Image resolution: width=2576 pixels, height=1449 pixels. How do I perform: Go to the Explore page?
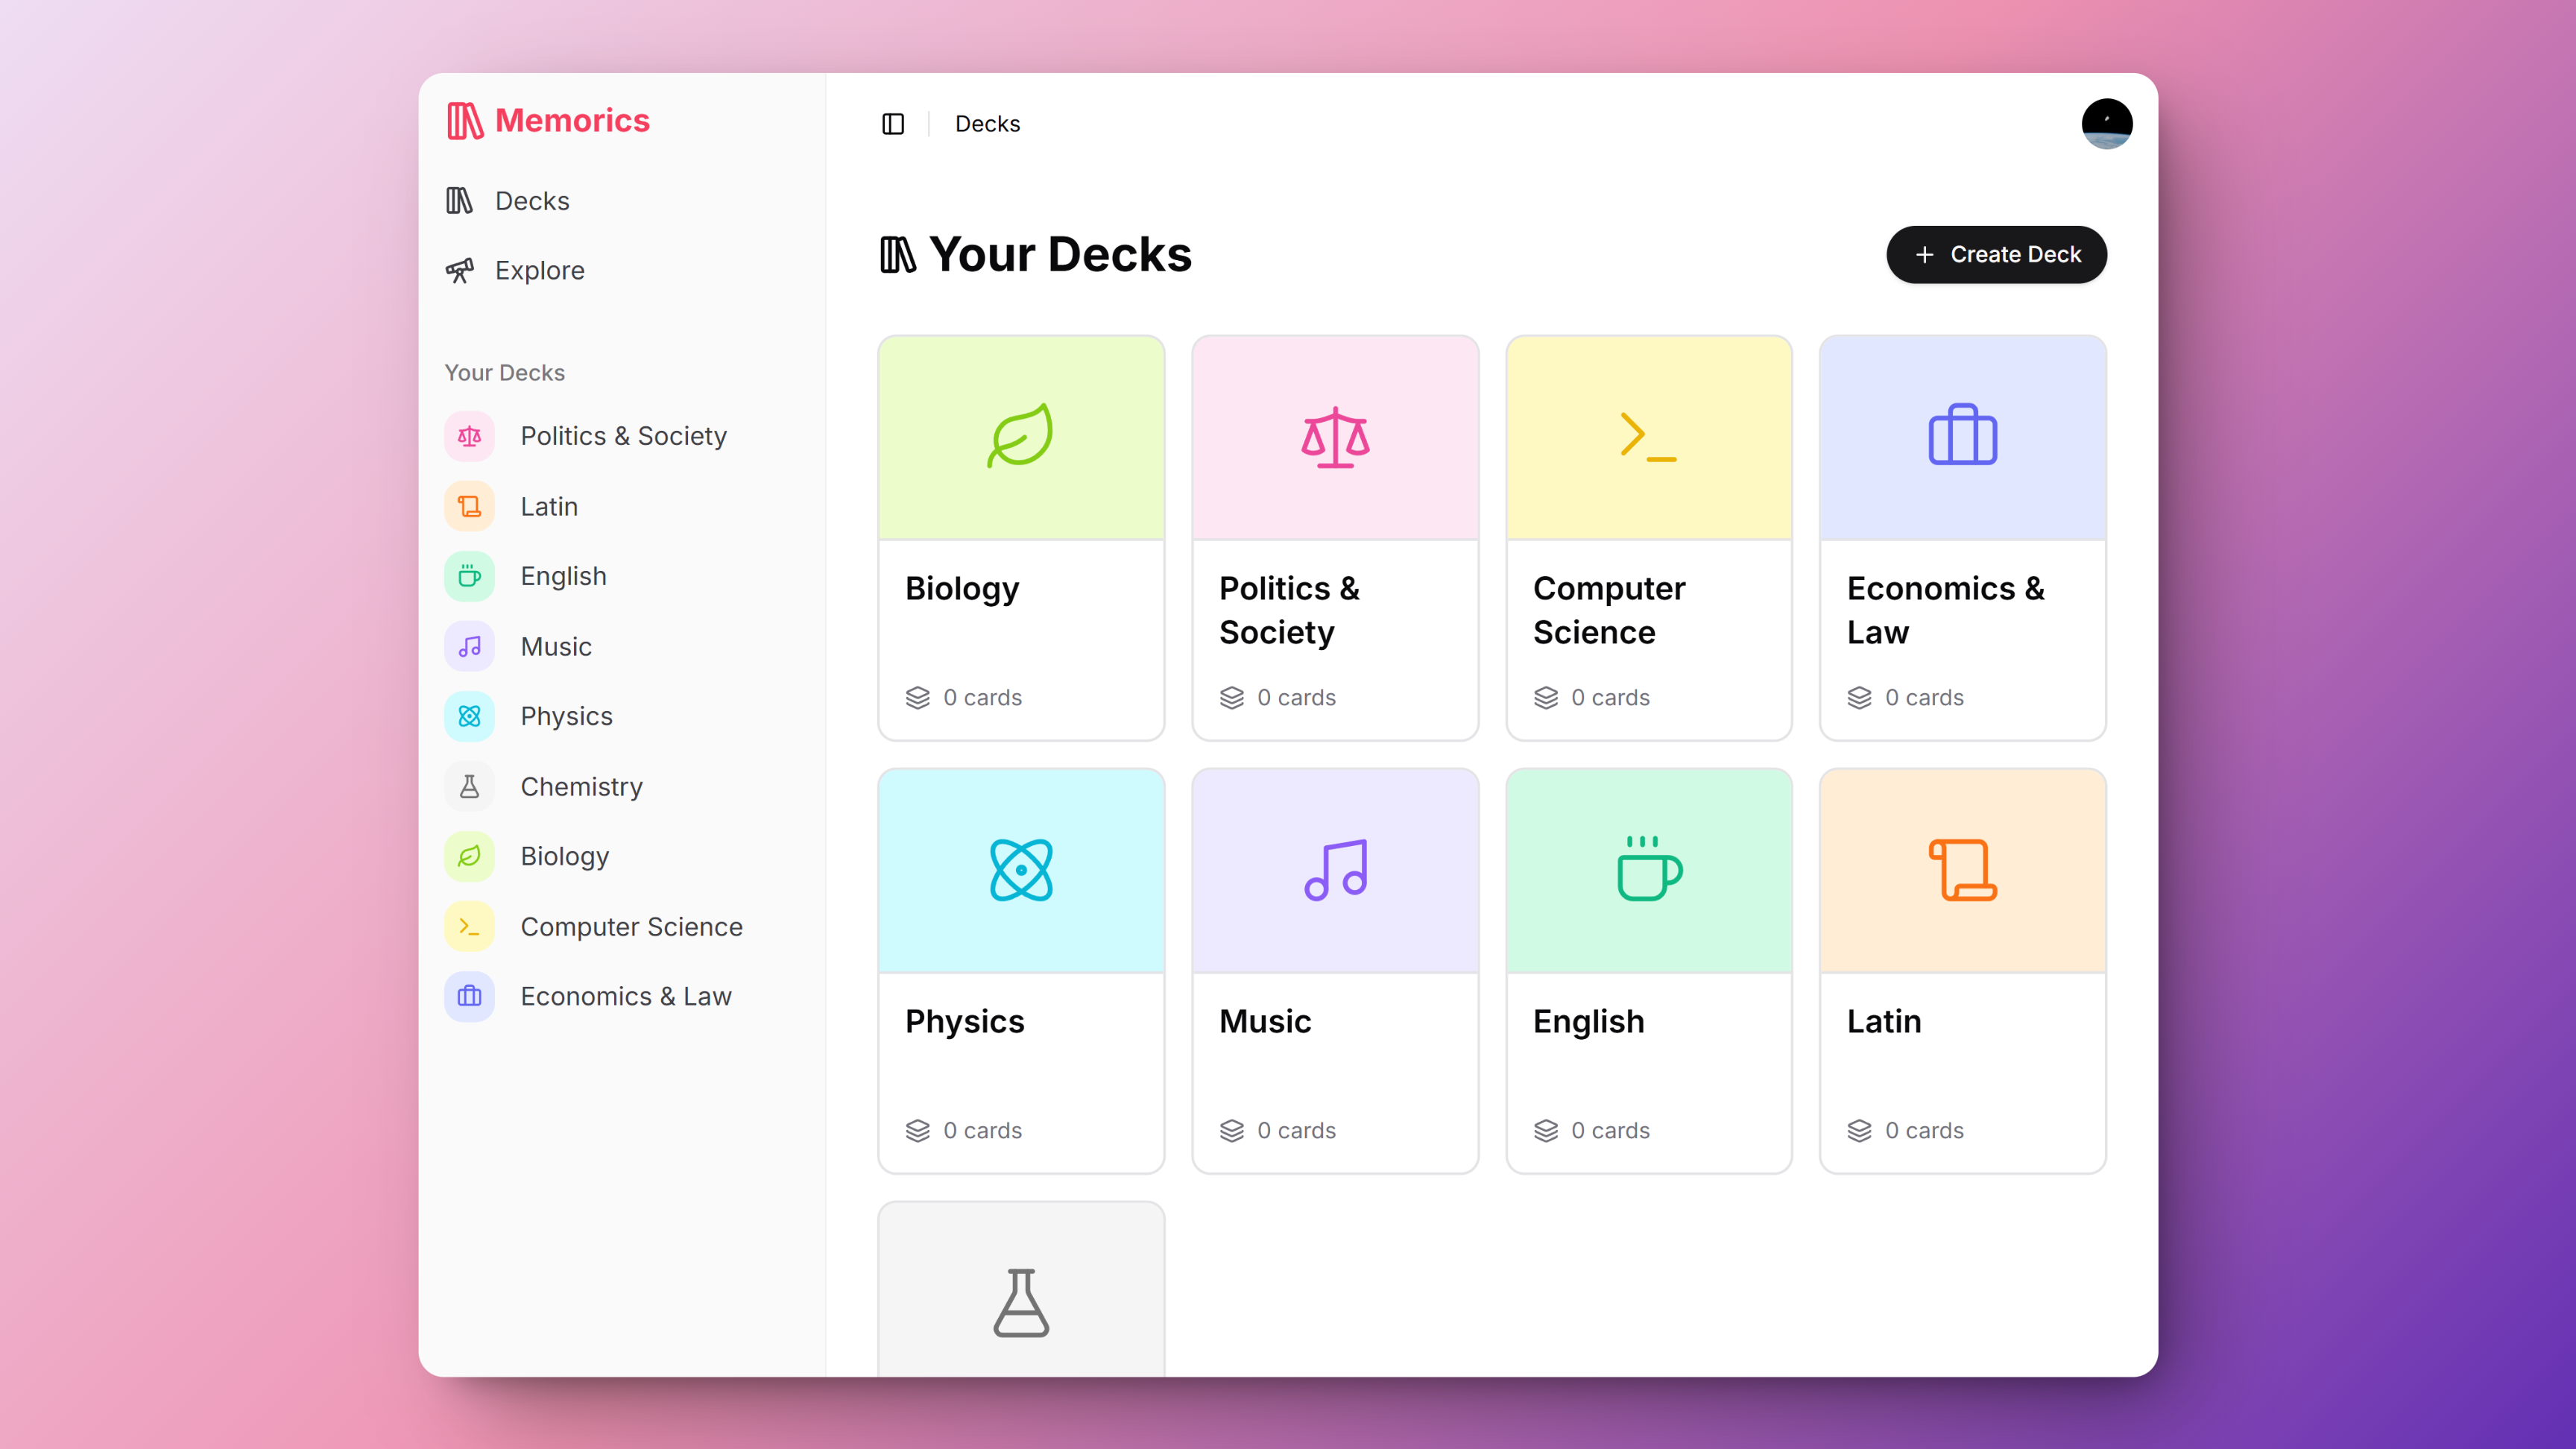(539, 271)
